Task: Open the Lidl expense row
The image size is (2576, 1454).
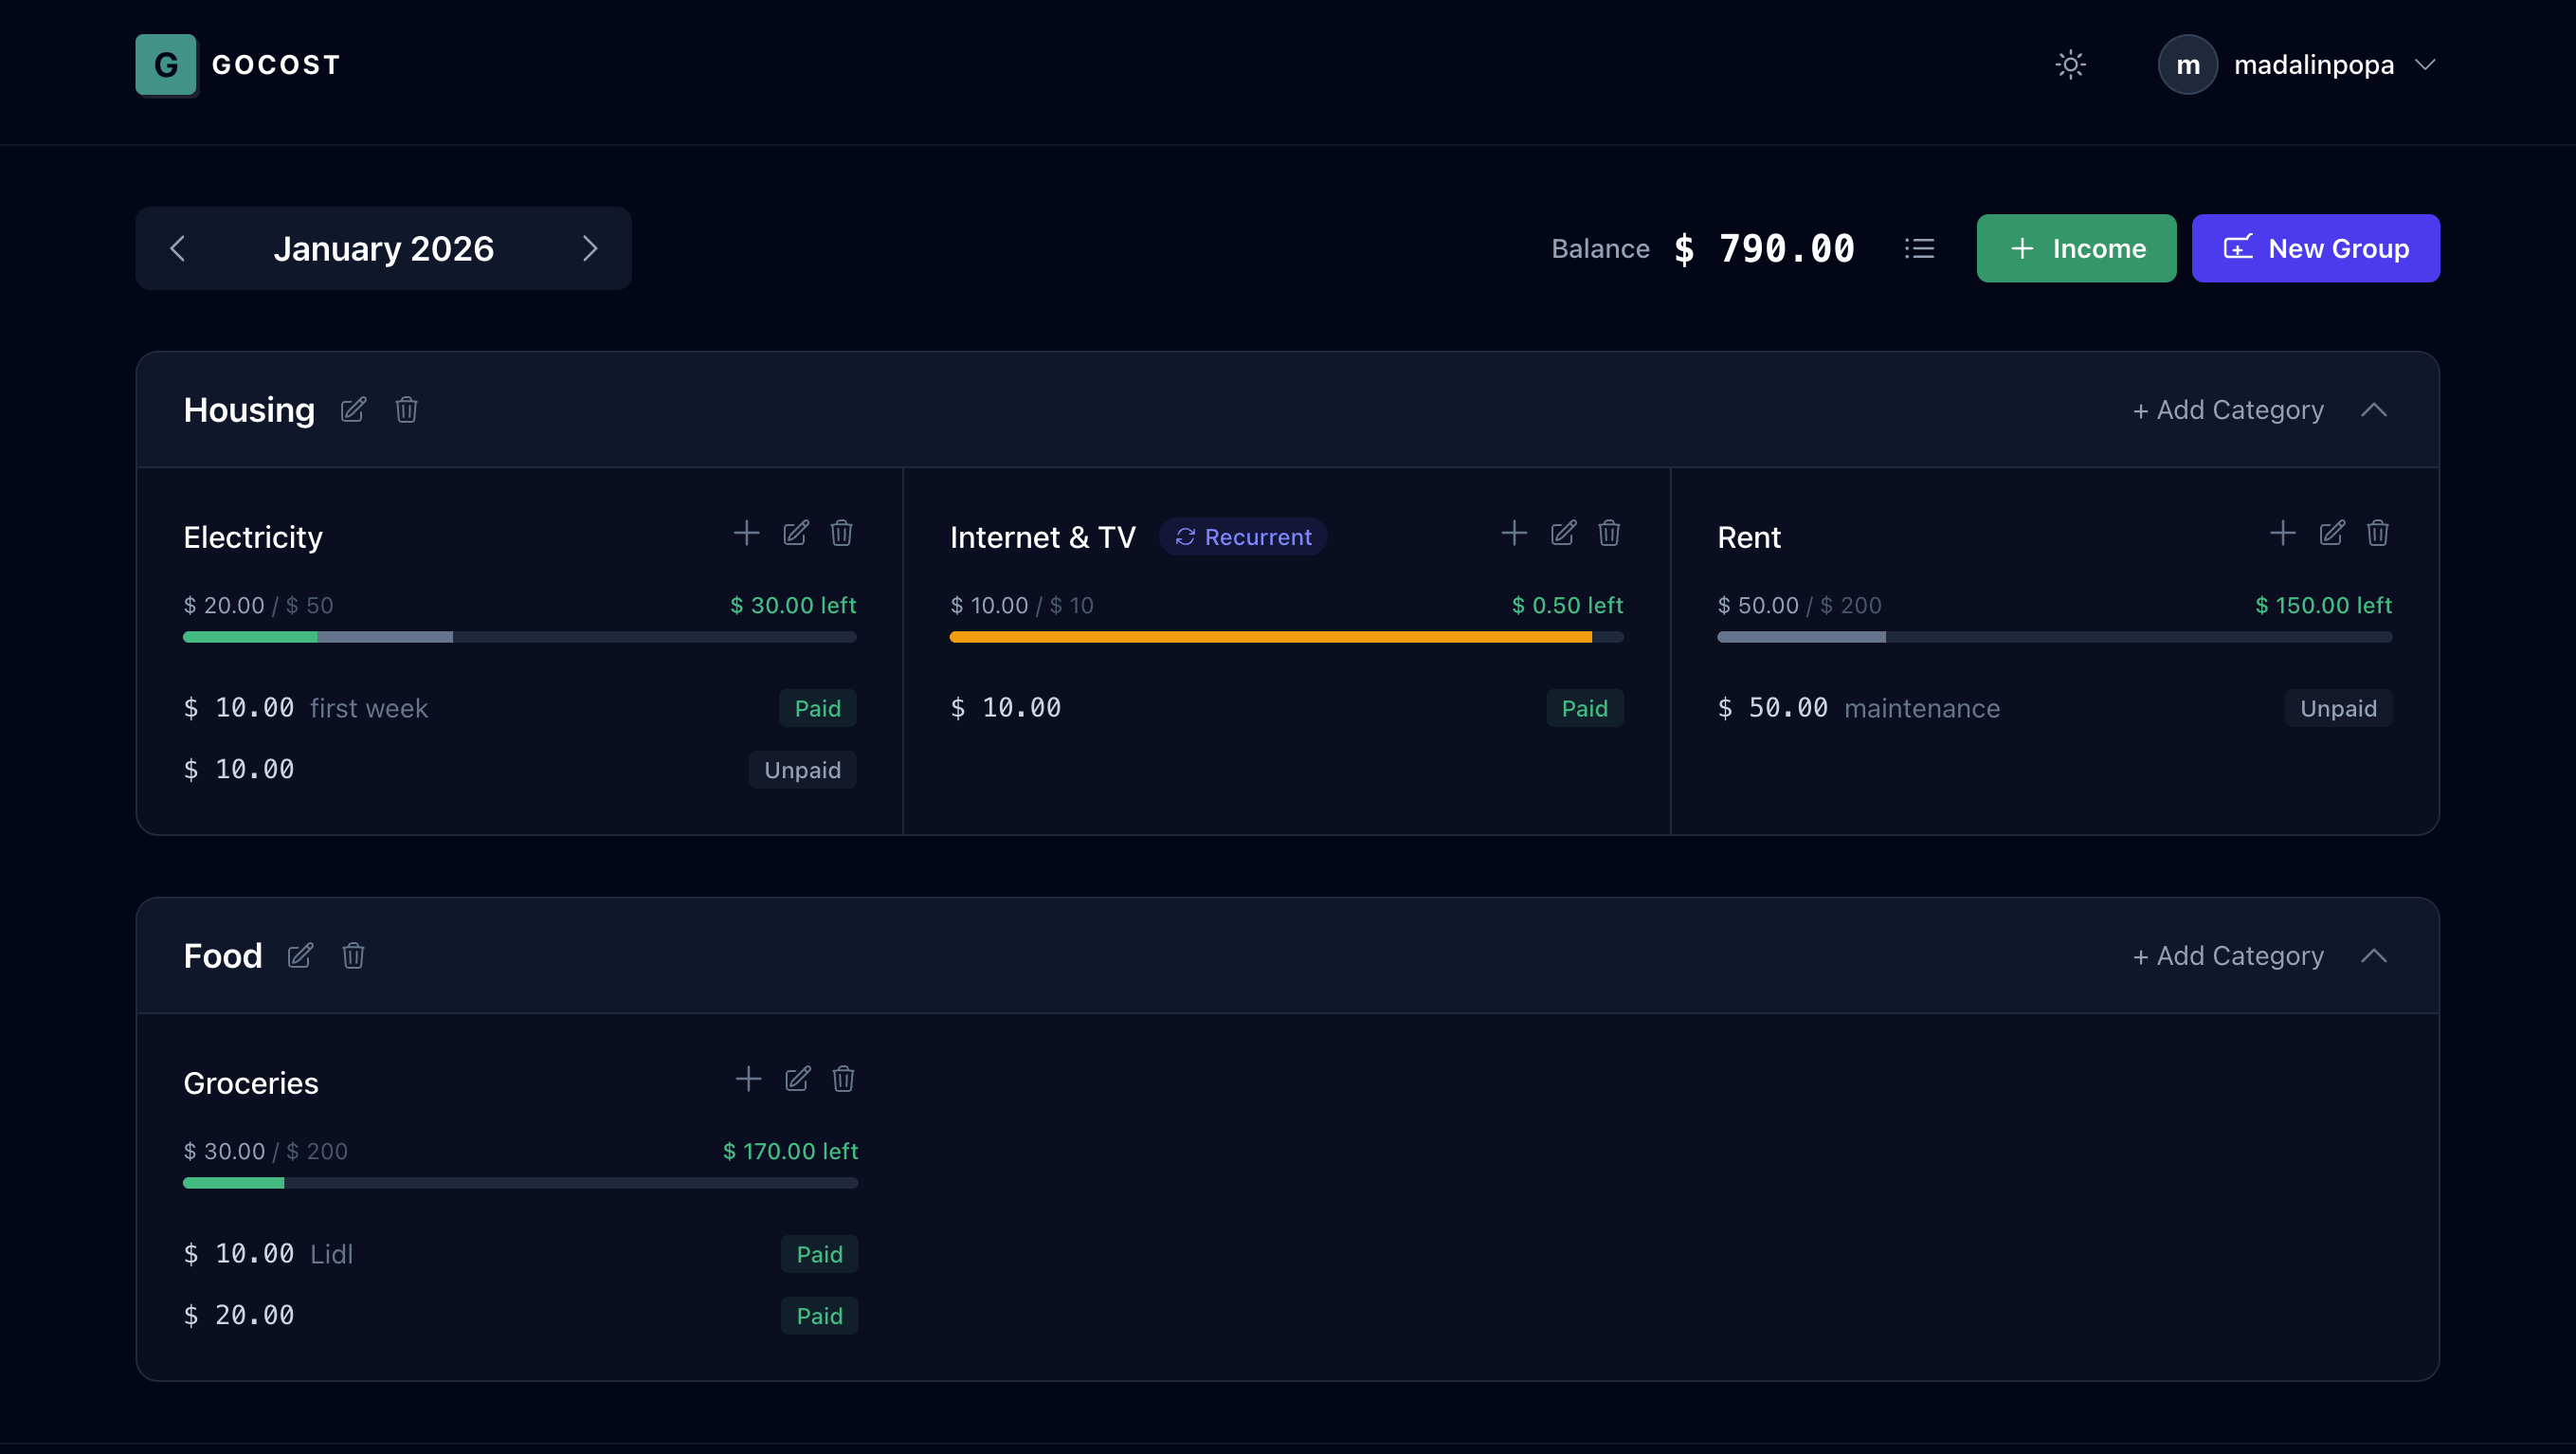Action: tap(521, 1254)
